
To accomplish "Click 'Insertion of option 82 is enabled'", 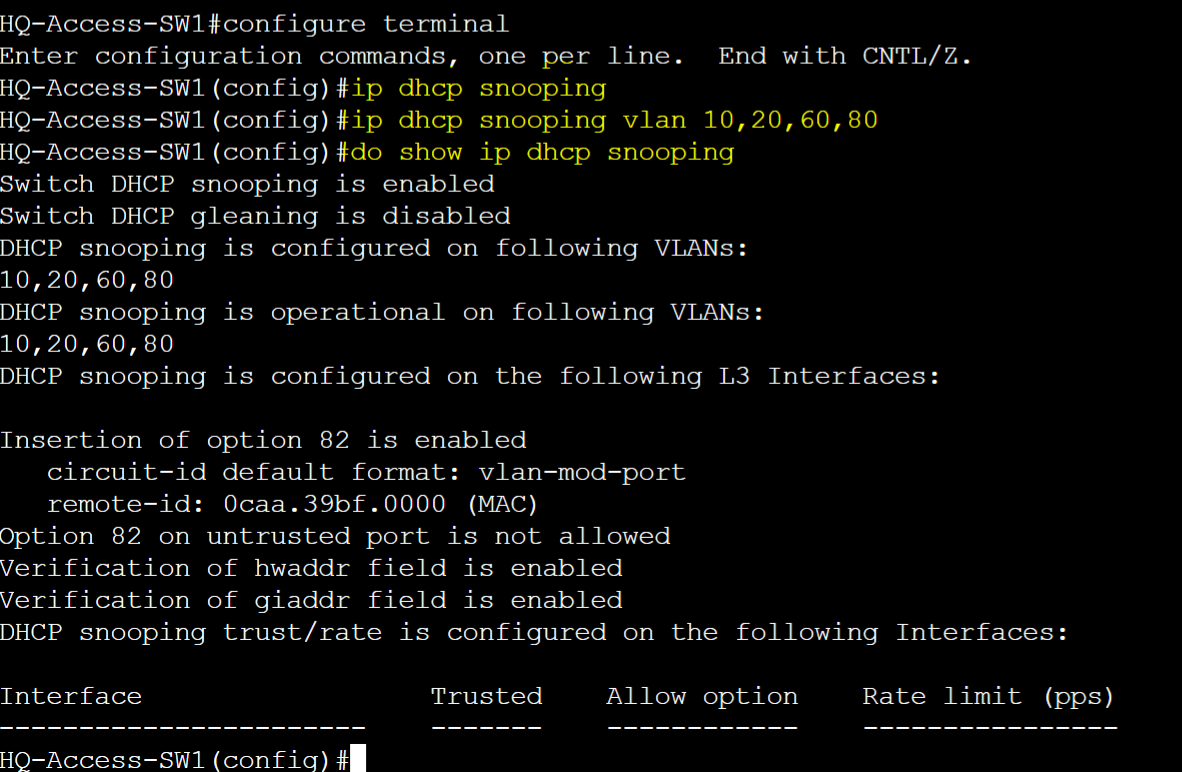I will click(263, 441).
